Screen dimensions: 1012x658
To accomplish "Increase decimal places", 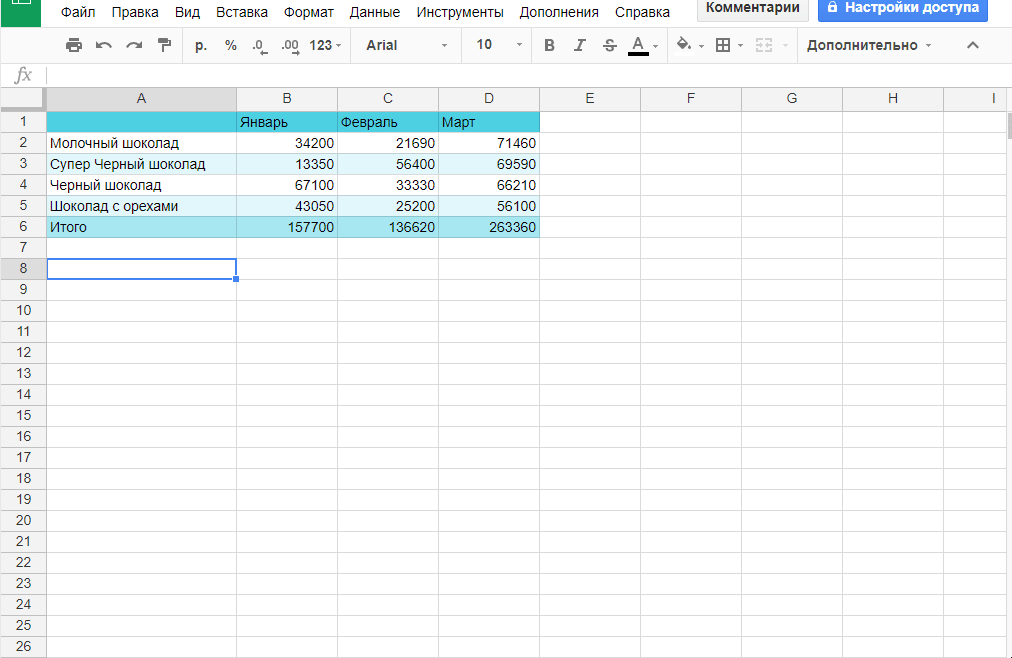I will (x=290, y=45).
